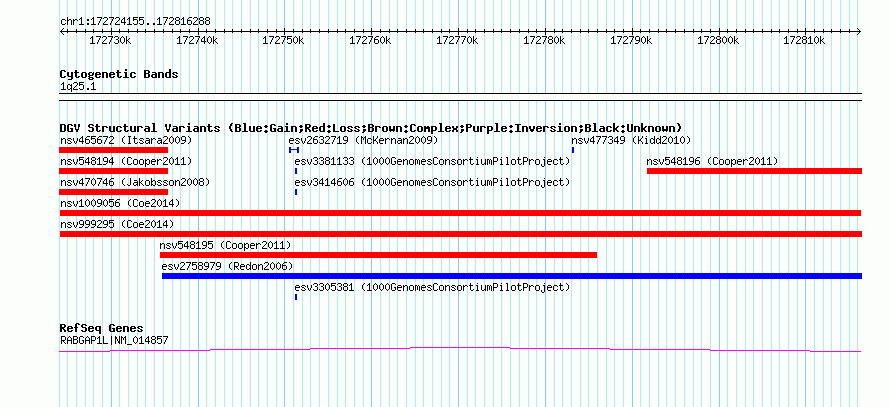Click the 172740k ruler label
The width and height of the screenshot is (890, 407).
[x=198, y=41]
